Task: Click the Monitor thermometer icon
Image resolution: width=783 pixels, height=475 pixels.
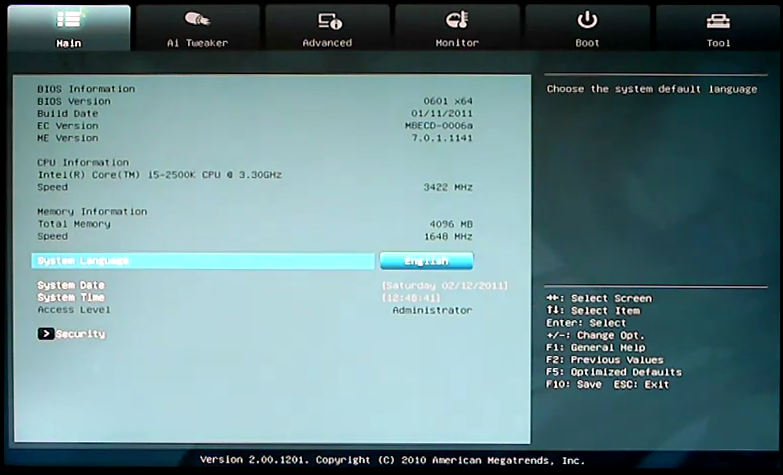Action: pos(457,20)
